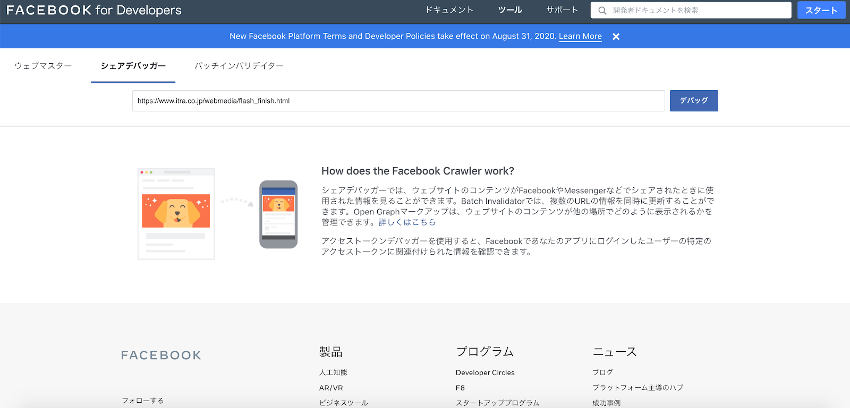Click the How does the Facebook Crawler work heading
The height and width of the screenshot is (408, 850).
(418, 171)
